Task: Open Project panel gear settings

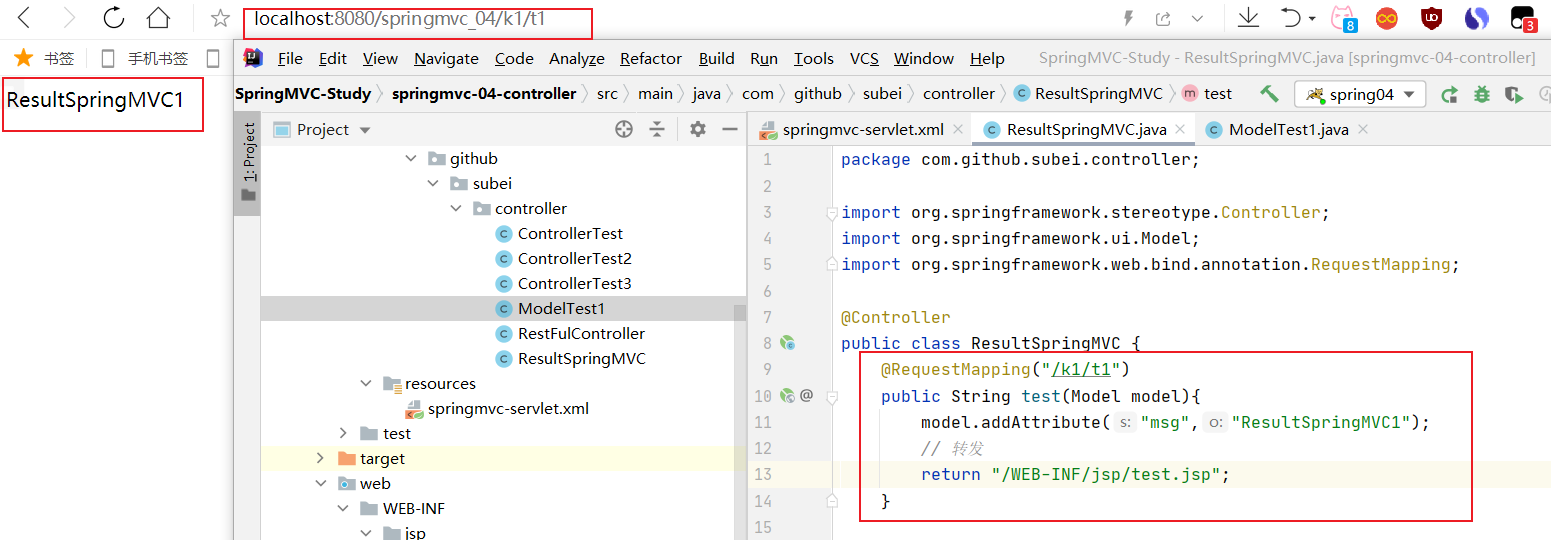Action: click(x=698, y=129)
